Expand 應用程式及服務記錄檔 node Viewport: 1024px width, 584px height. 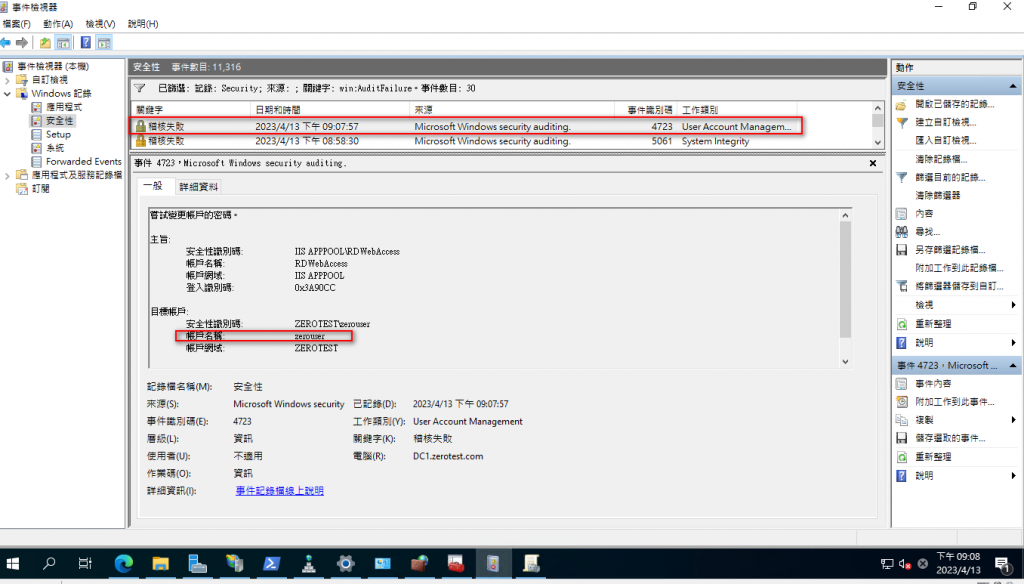[x=7, y=176]
